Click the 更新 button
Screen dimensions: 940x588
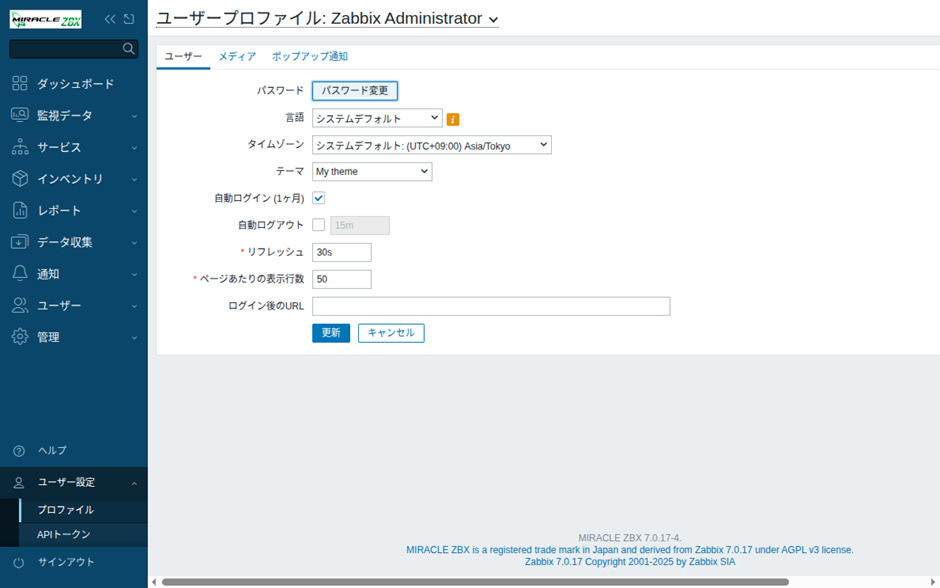(x=331, y=333)
